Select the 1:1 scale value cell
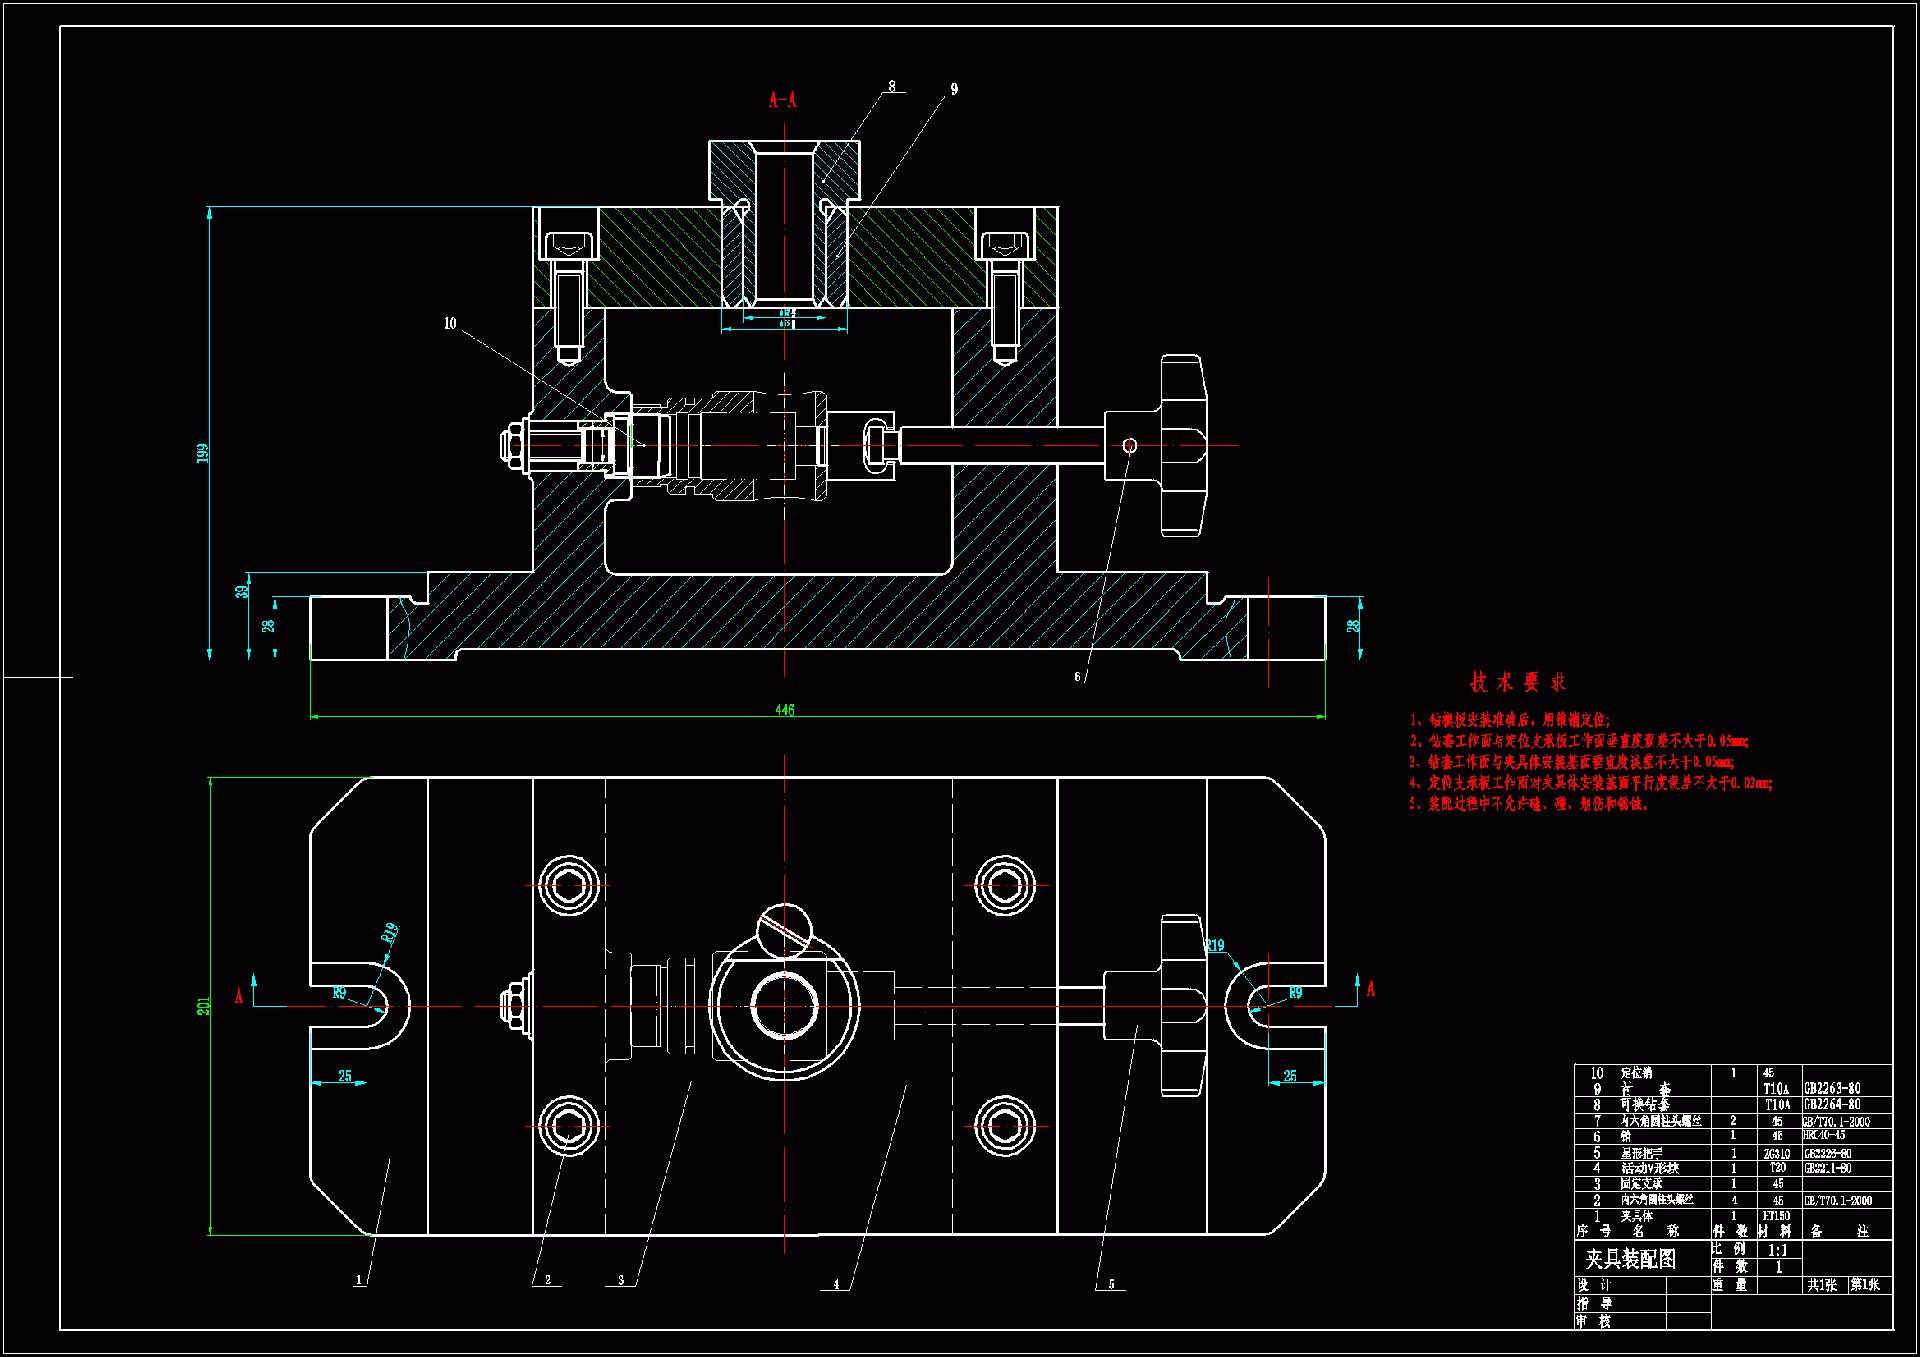 (1777, 1250)
